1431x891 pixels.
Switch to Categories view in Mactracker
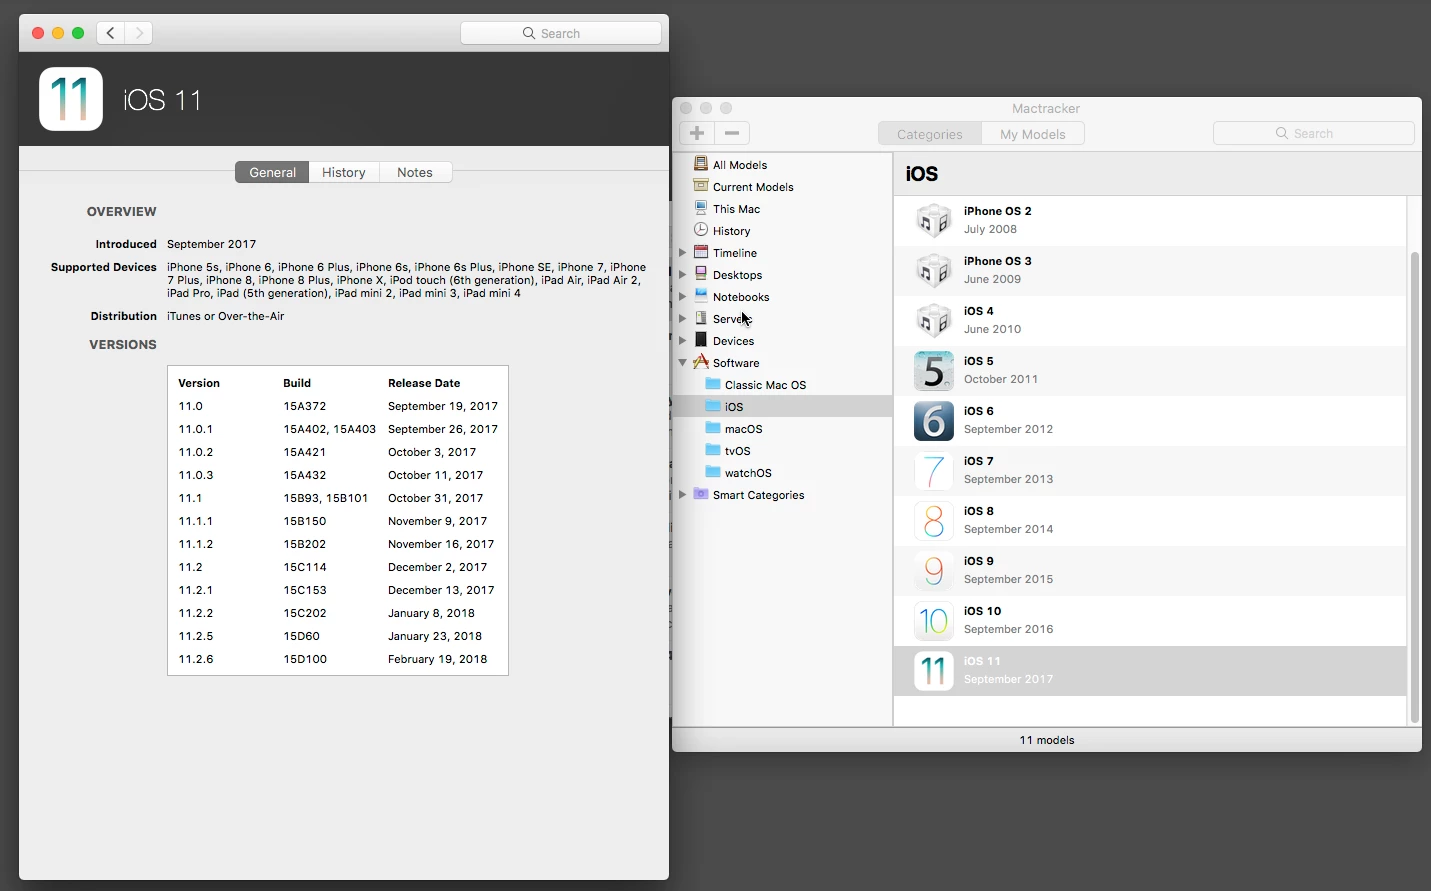(x=930, y=134)
